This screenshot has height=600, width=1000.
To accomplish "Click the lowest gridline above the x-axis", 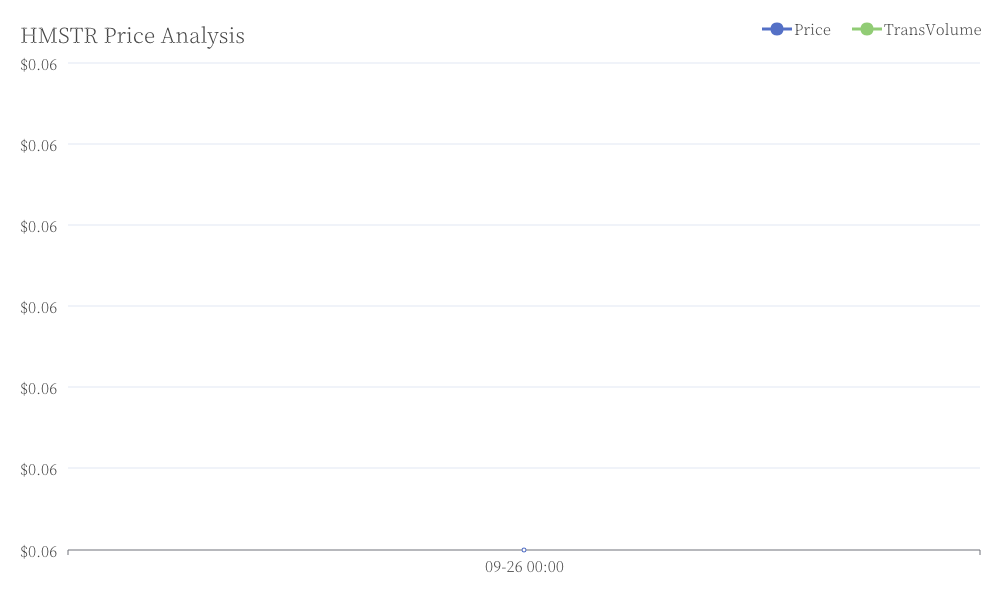I will [x=524, y=468].
